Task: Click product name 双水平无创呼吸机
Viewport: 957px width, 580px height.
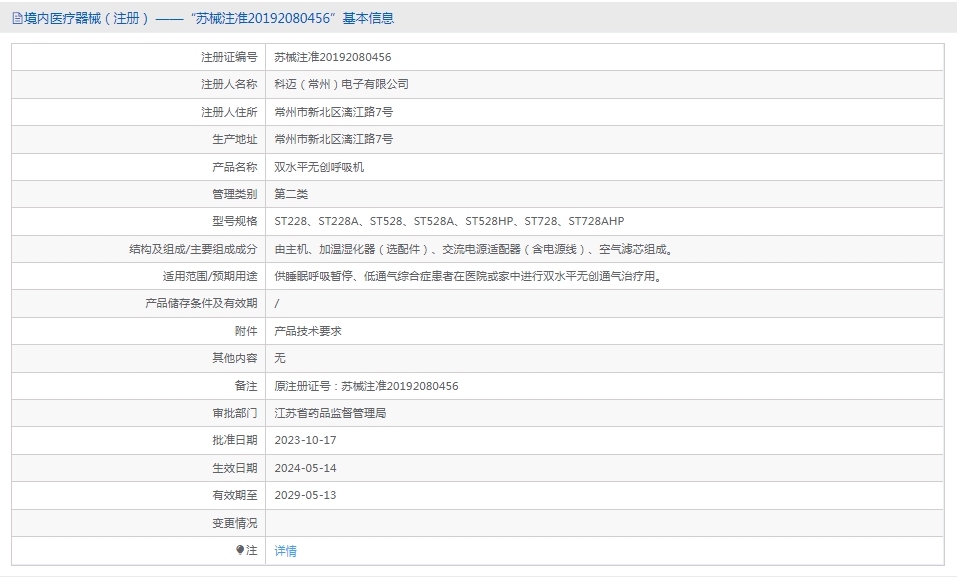Action: pos(319,167)
